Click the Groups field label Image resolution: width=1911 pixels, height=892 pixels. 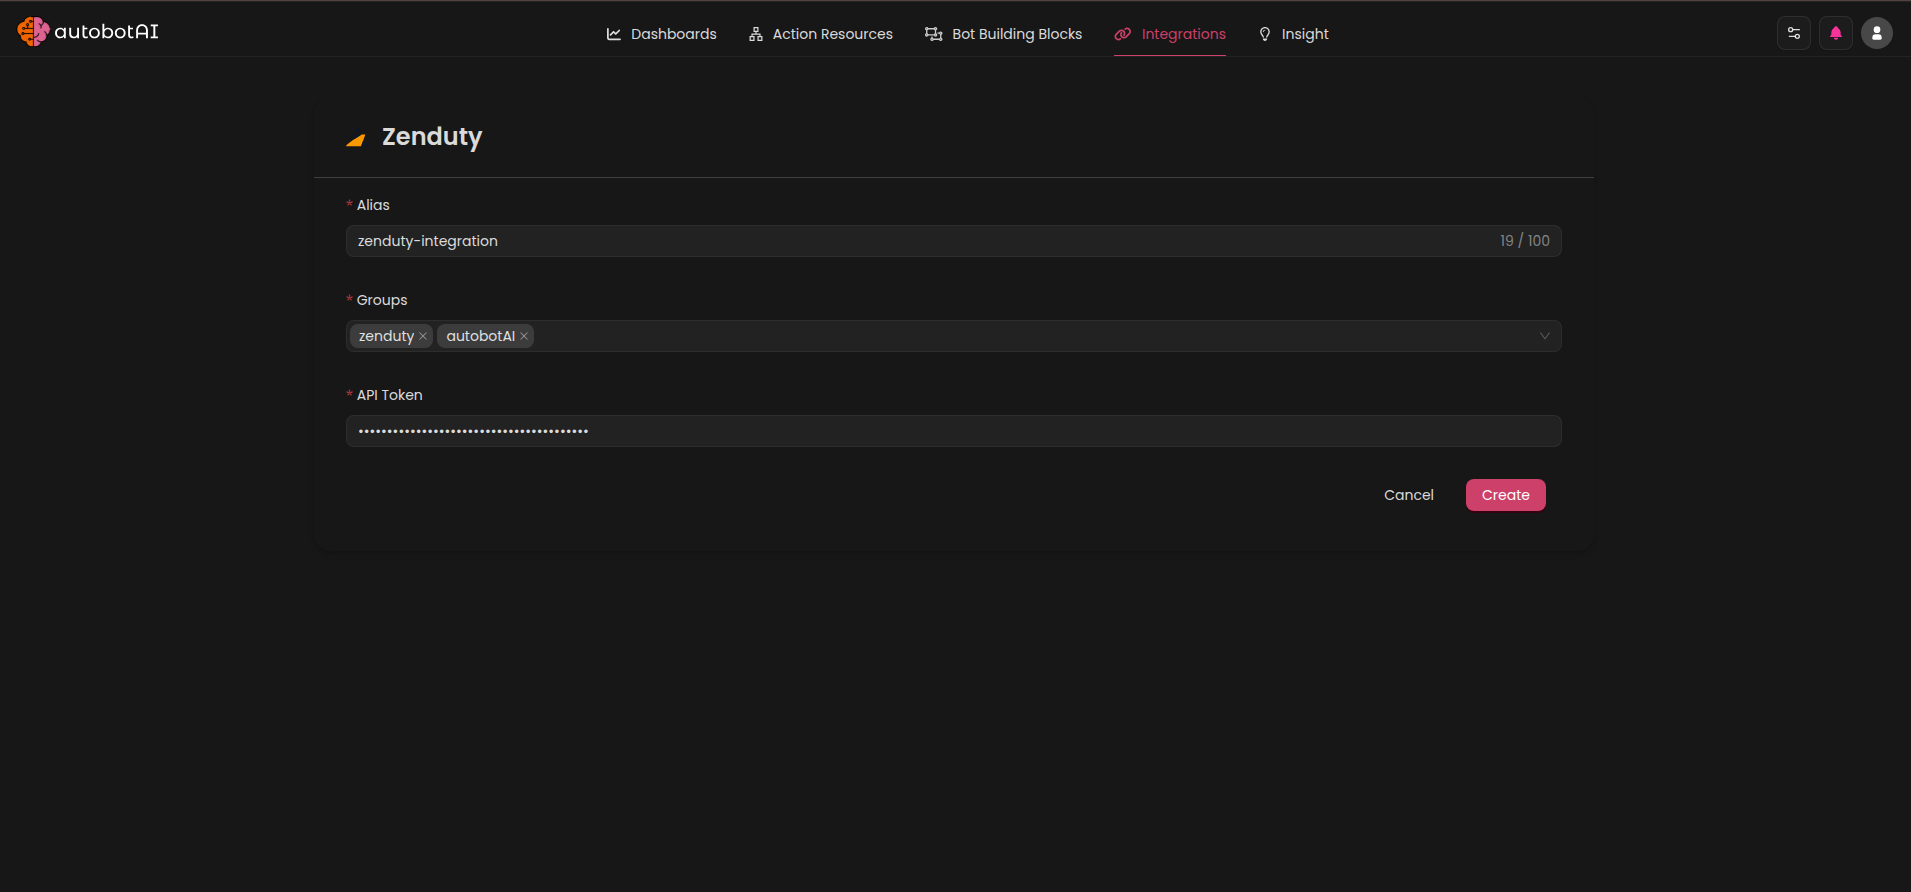point(382,300)
